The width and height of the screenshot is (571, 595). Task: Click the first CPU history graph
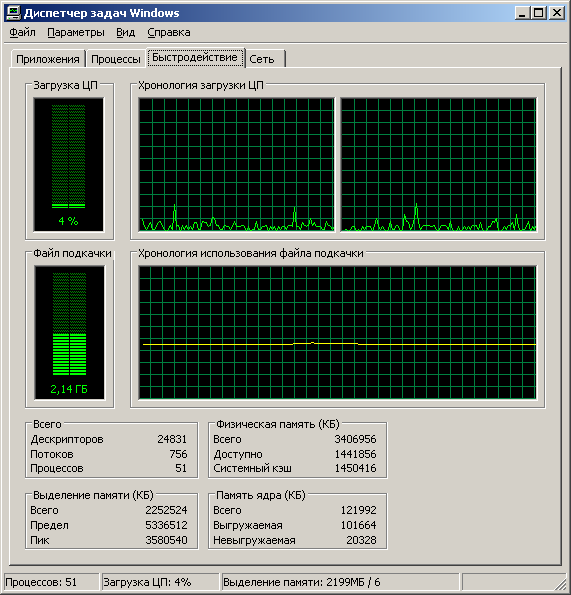236,164
